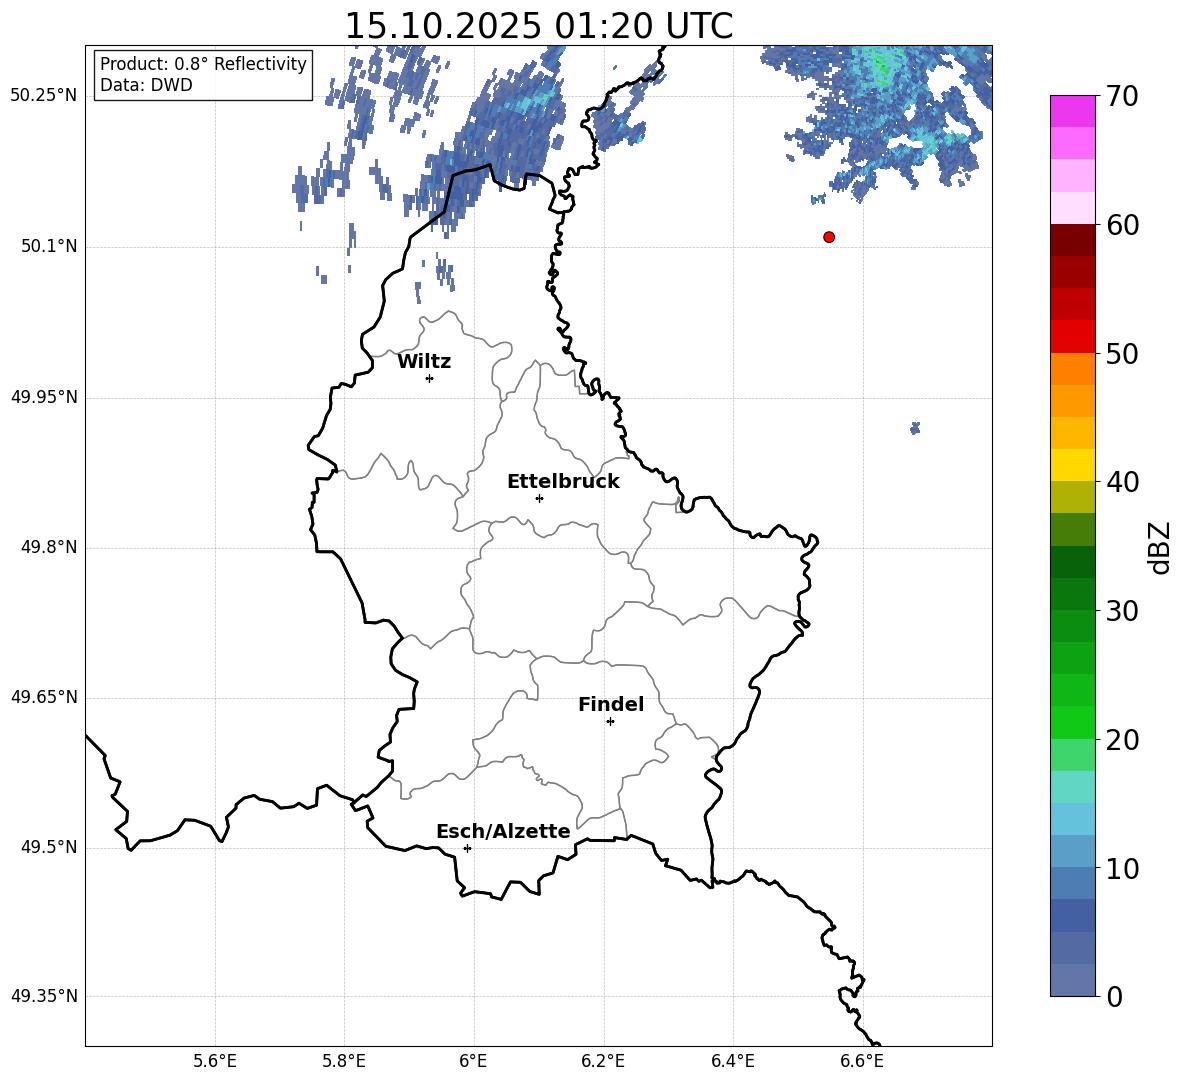Pick the magenta swatch at colorbar top
Image resolution: width=1184 pixels, height=1081 pixels.
tap(1073, 111)
